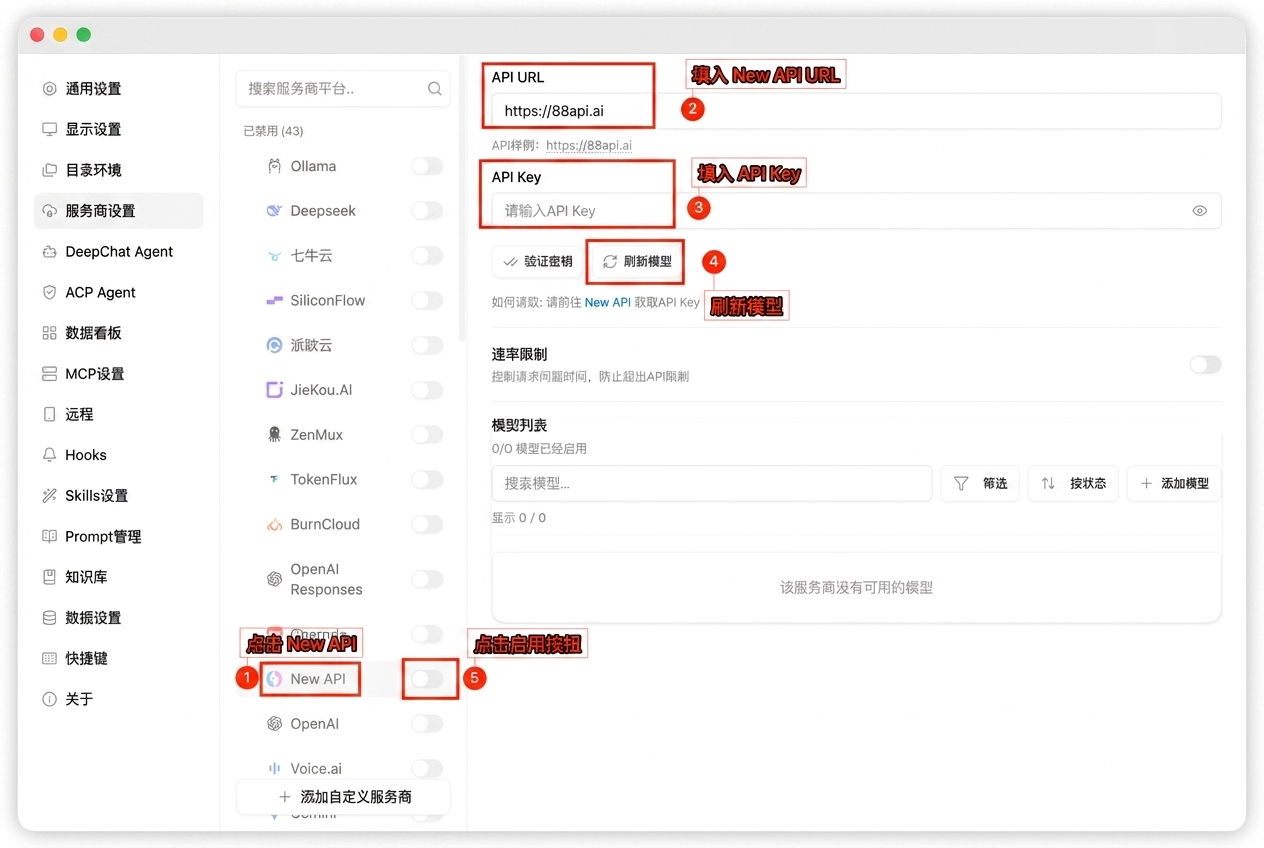Focus the 搜索模型 search field
The height and width of the screenshot is (848, 1264).
(x=712, y=483)
